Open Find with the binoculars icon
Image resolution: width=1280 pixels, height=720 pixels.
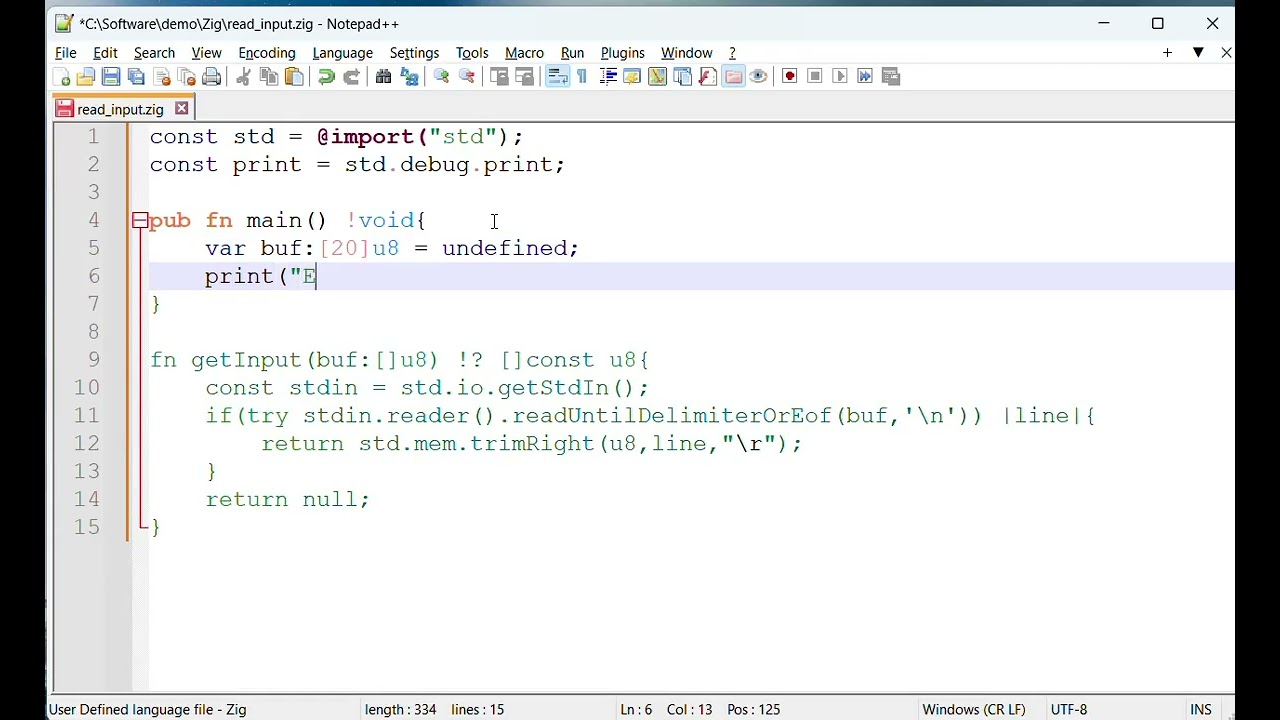(x=383, y=77)
